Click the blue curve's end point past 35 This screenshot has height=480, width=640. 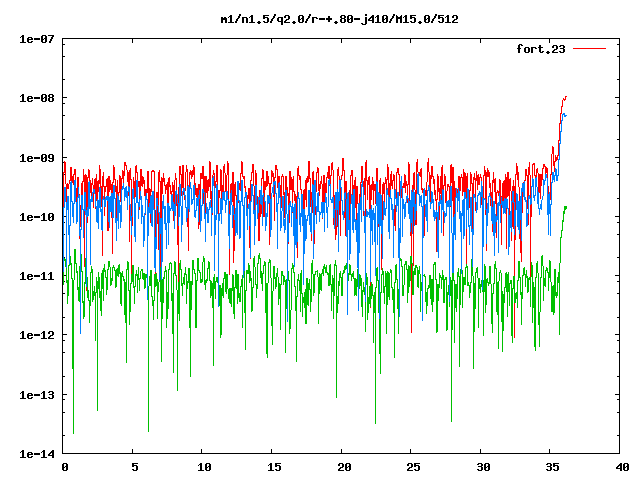coord(566,116)
